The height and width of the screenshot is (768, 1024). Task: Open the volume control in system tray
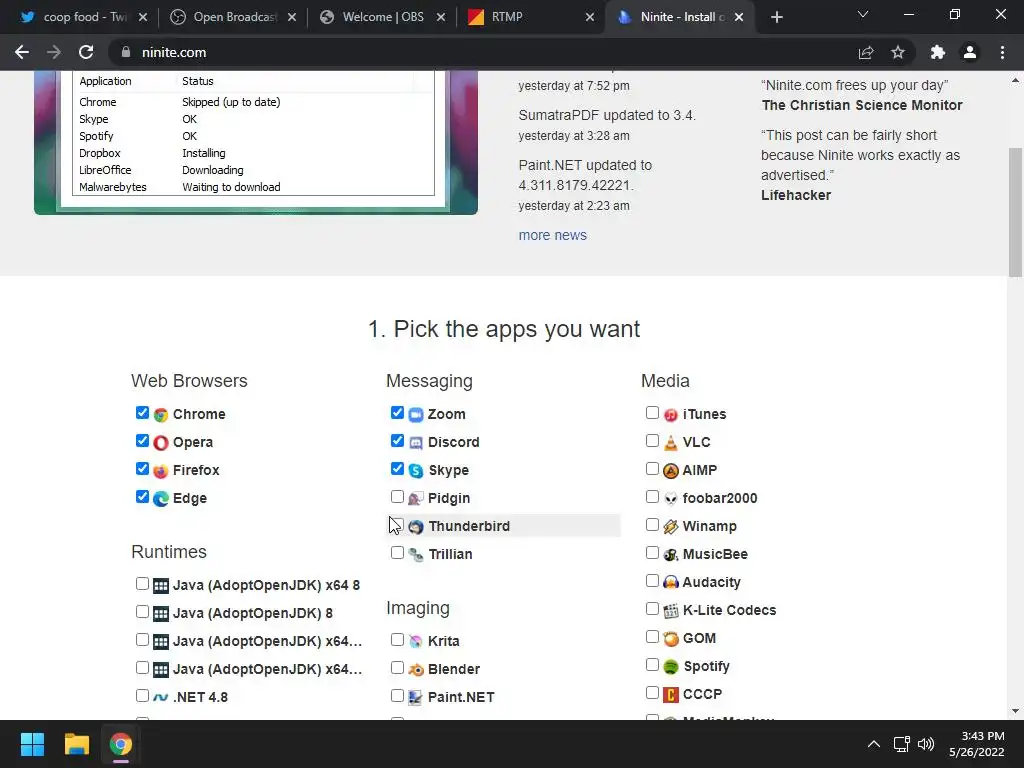(925, 744)
